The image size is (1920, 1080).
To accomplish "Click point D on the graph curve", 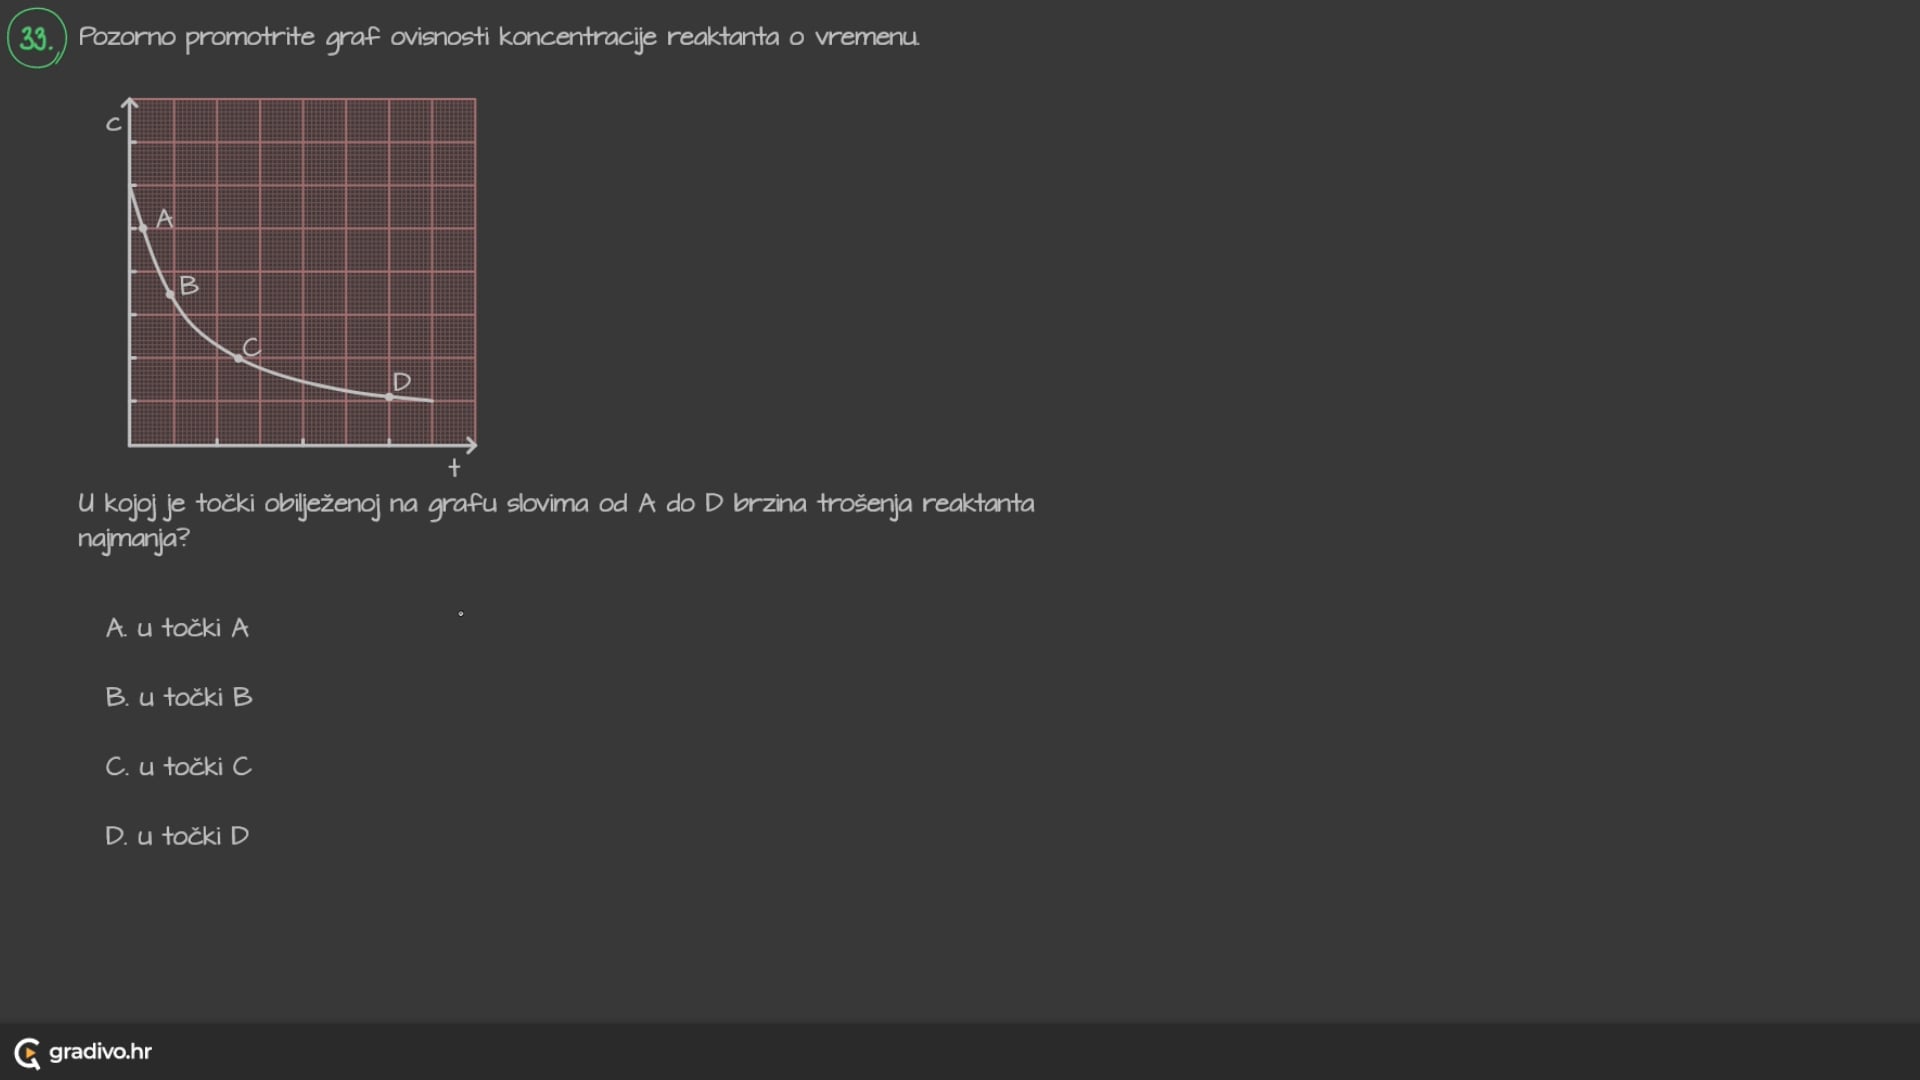I will [389, 397].
